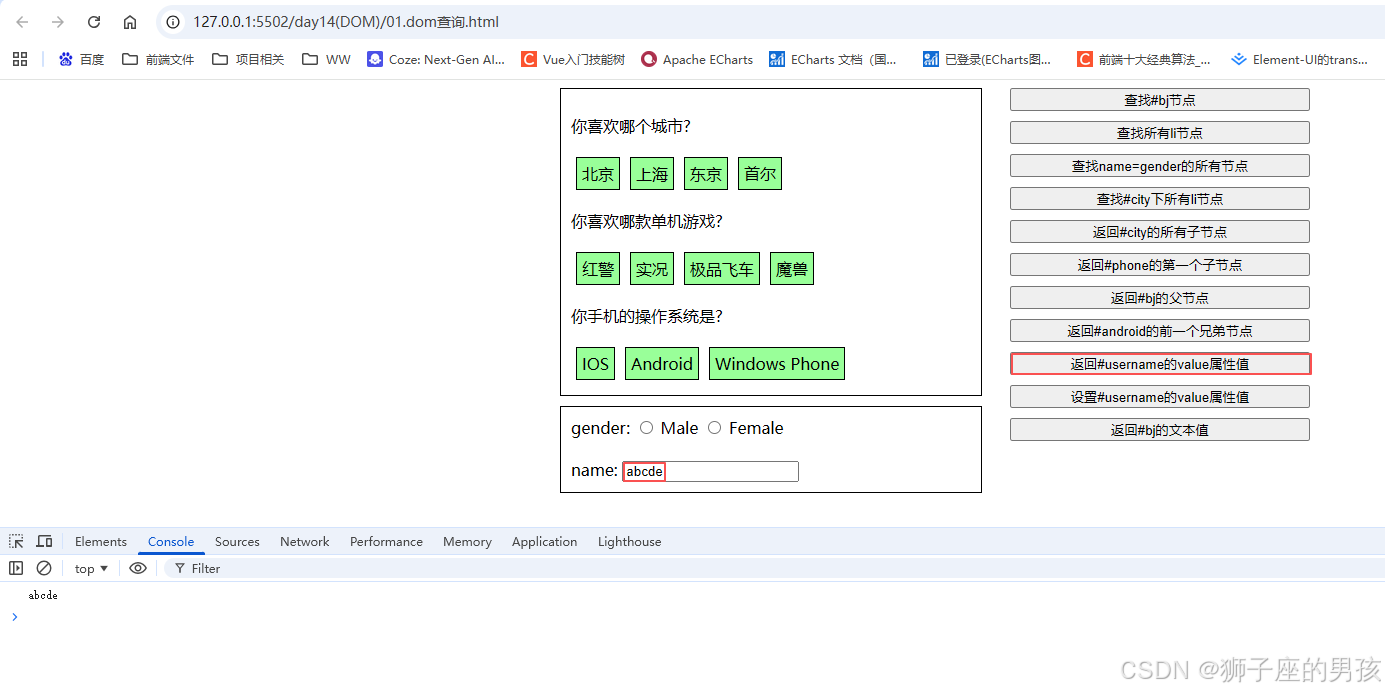The image size is (1385, 693).
Task: Click the 首尔 city item
Action: [760, 174]
